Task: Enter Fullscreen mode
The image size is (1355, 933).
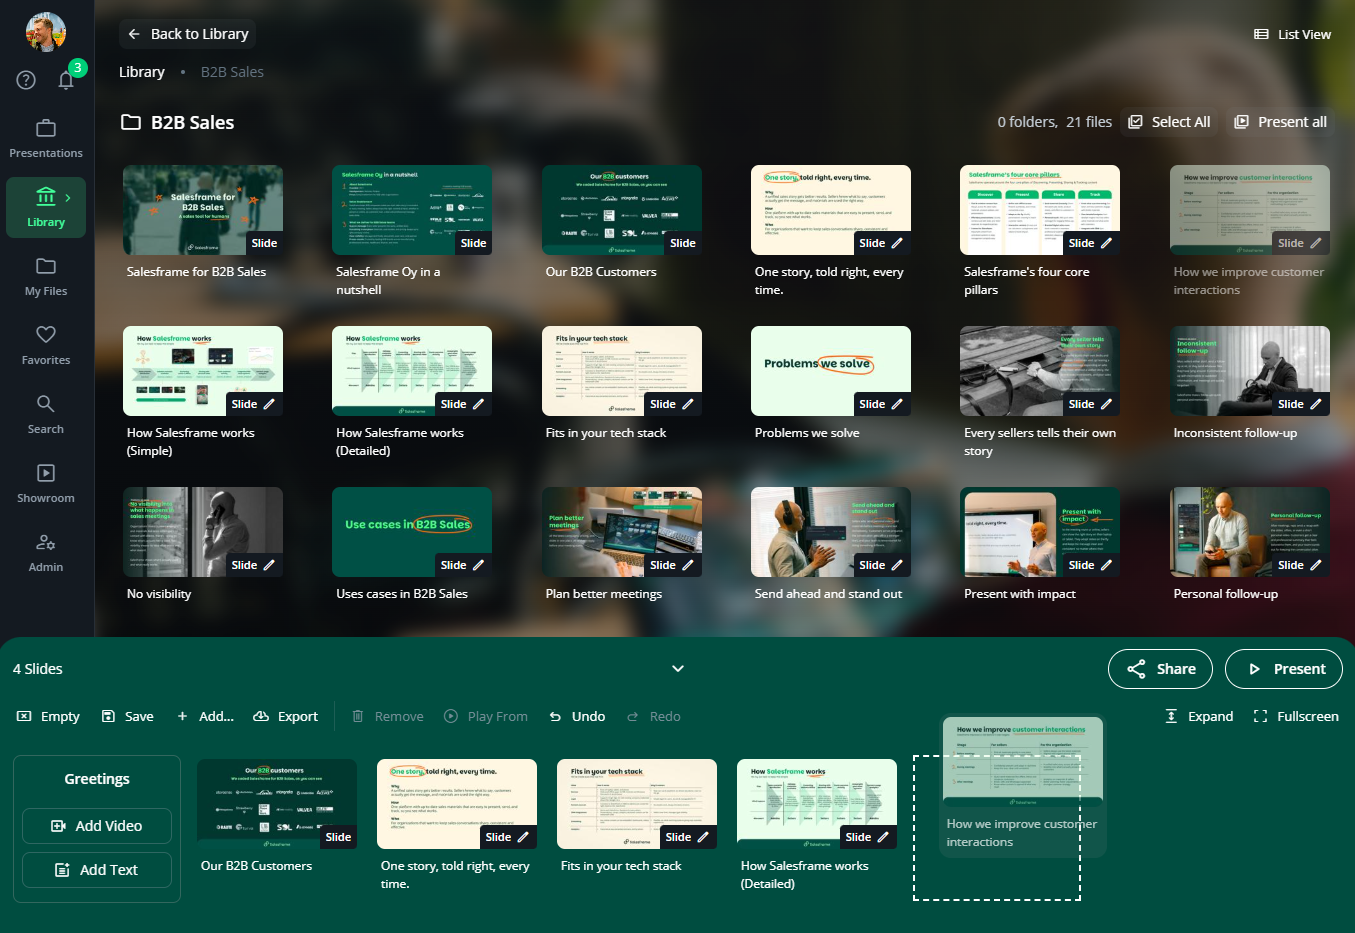Action: click(1295, 716)
